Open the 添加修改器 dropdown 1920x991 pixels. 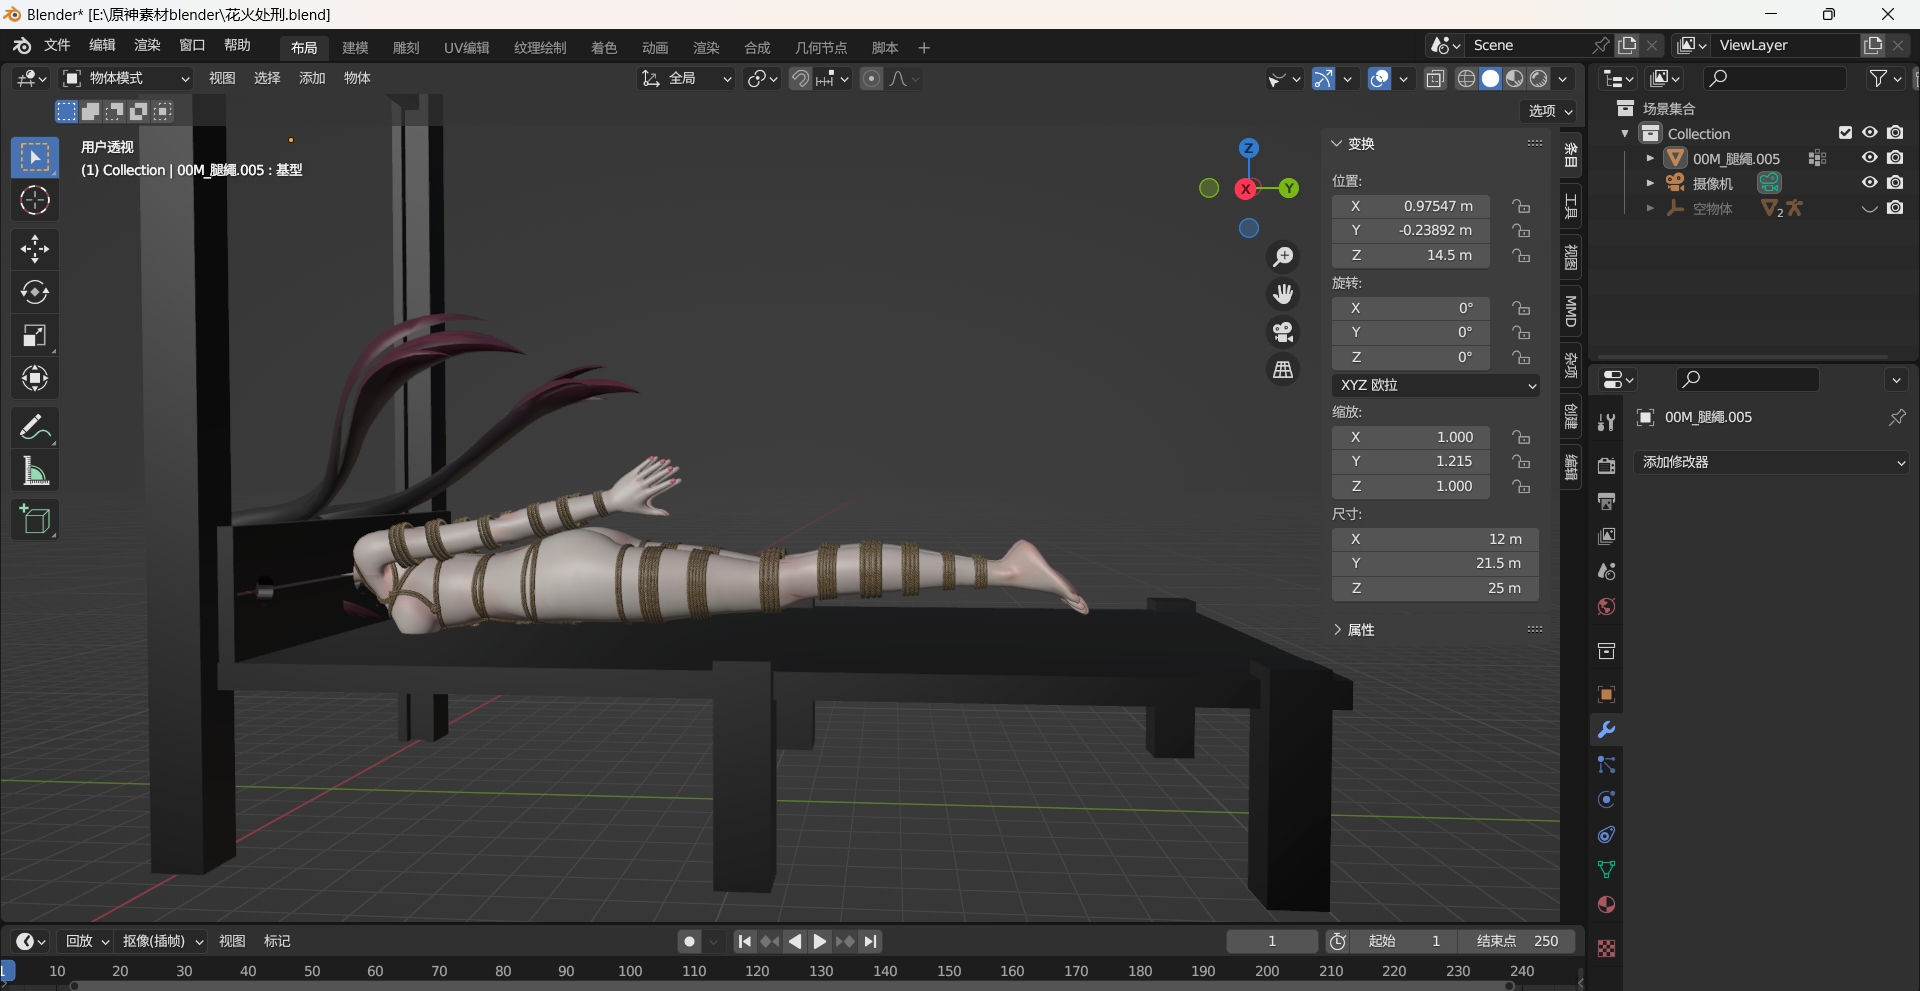pyautogui.click(x=1771, y=462)
